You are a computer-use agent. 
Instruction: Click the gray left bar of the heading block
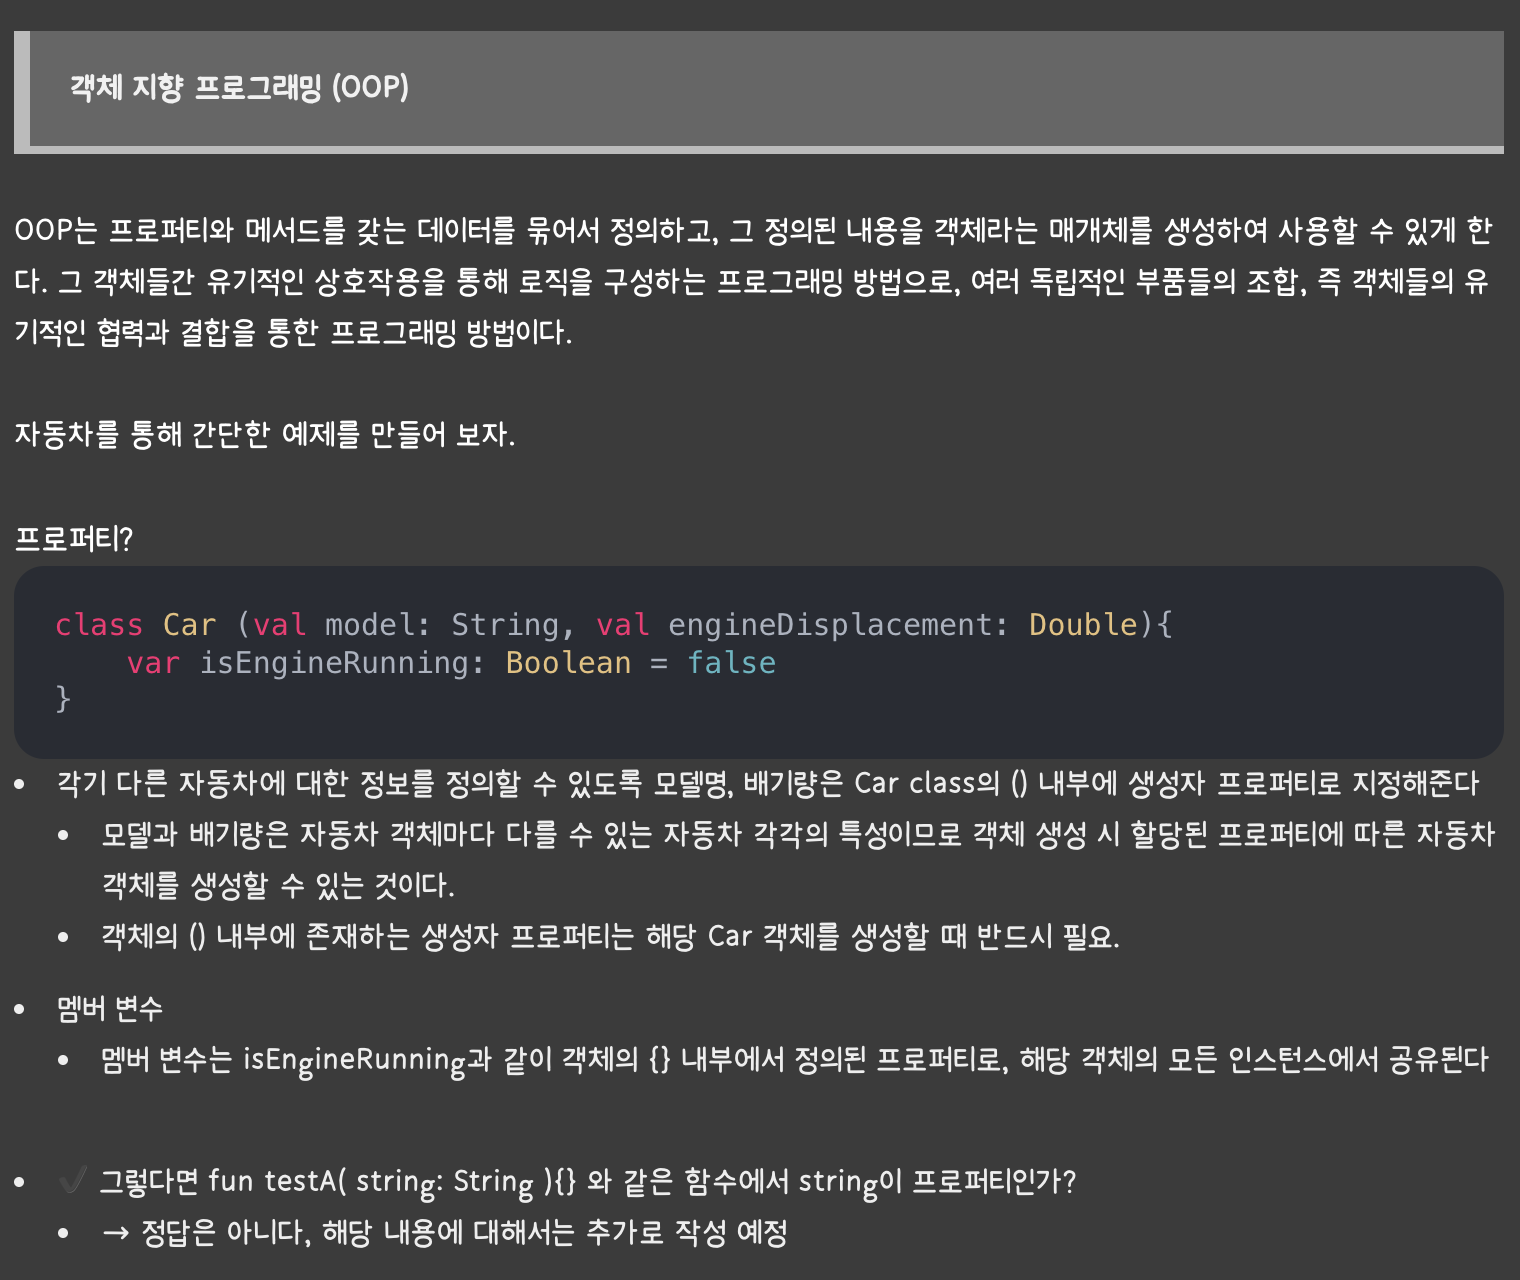pyautogui.click(x=21, y=92)
